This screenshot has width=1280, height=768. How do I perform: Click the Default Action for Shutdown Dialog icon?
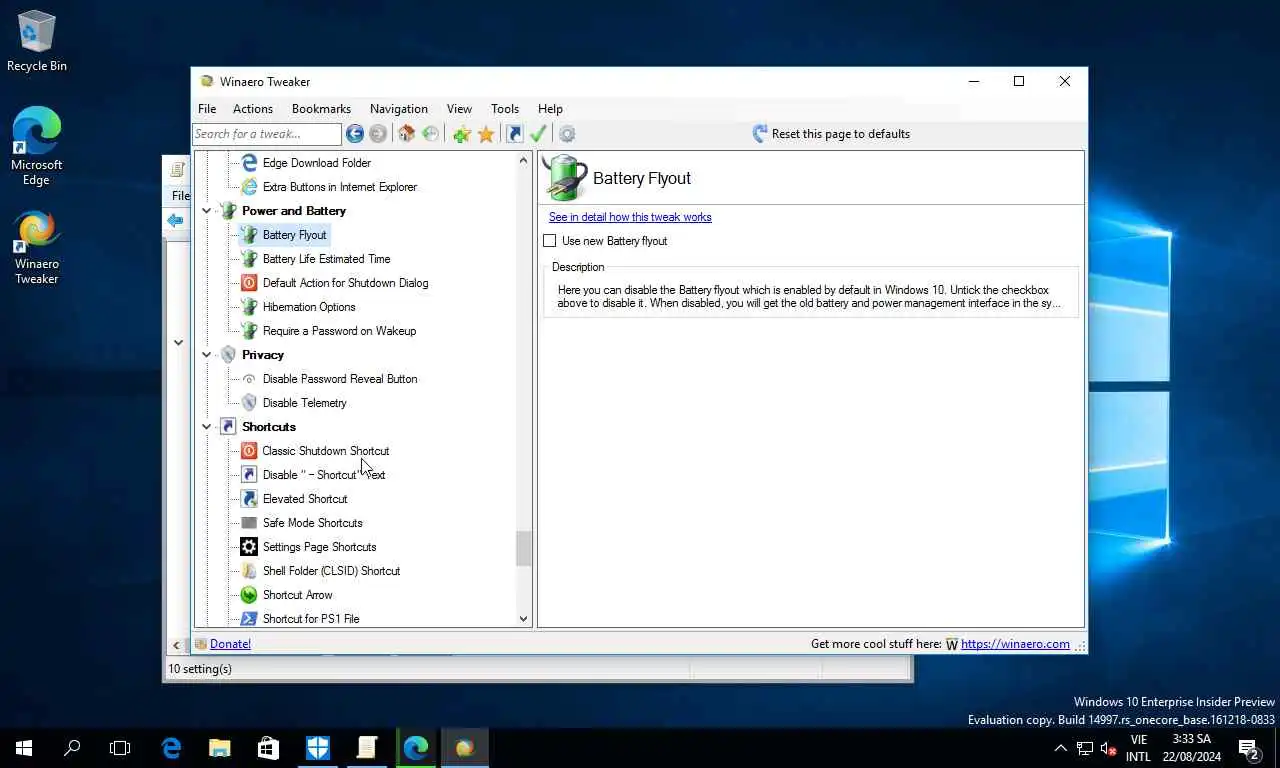[249, 283]
